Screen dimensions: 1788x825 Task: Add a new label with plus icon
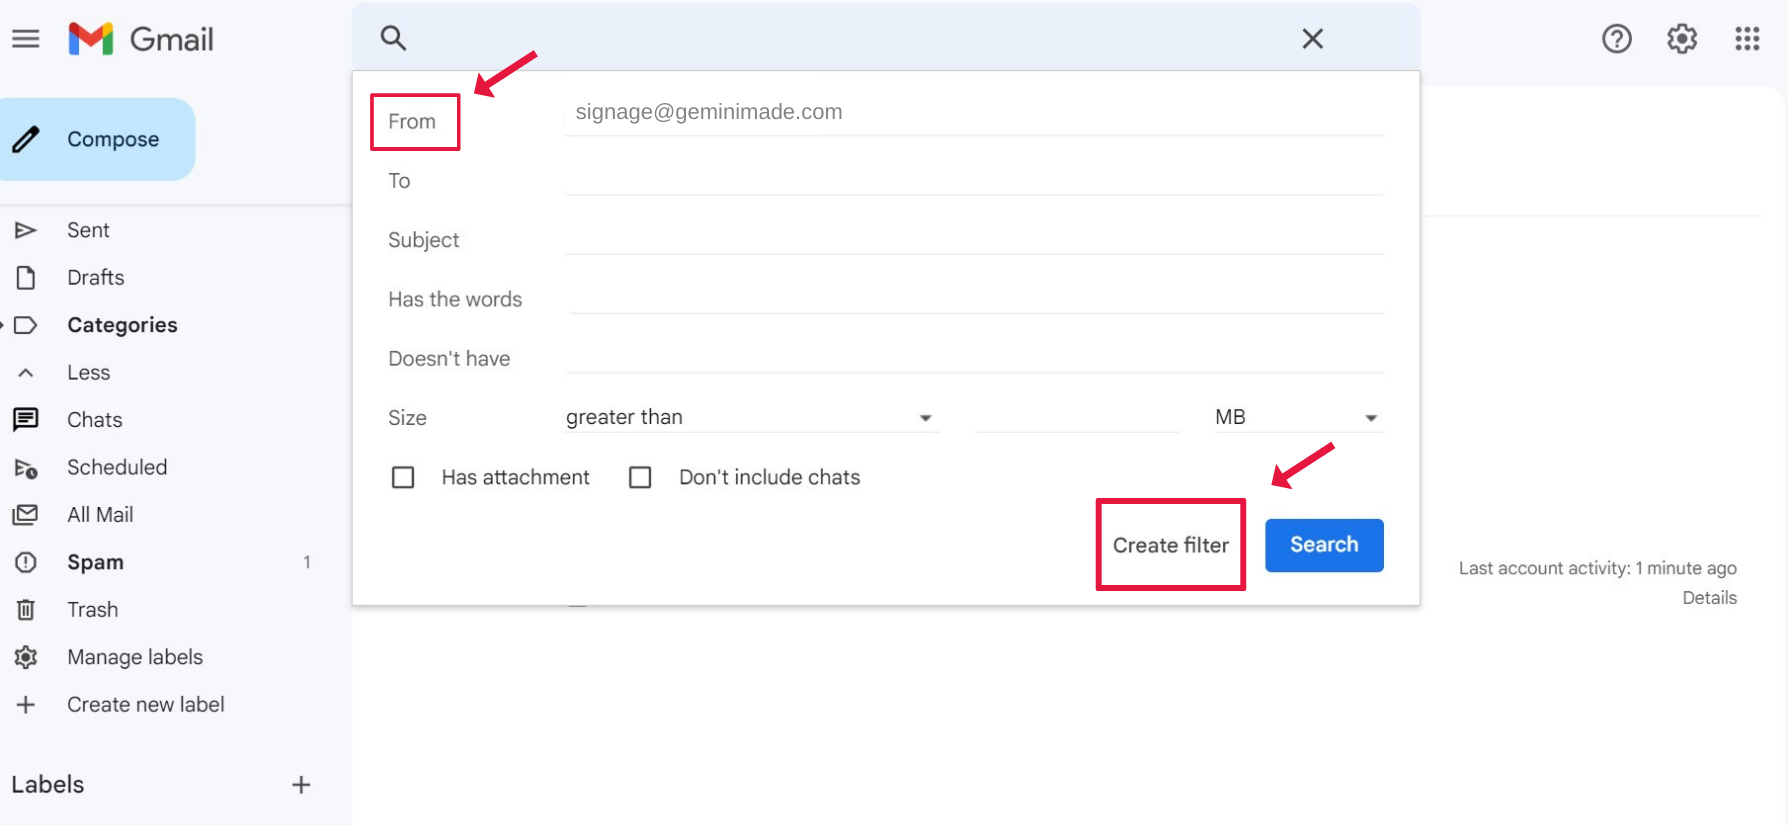pos(301,785)
